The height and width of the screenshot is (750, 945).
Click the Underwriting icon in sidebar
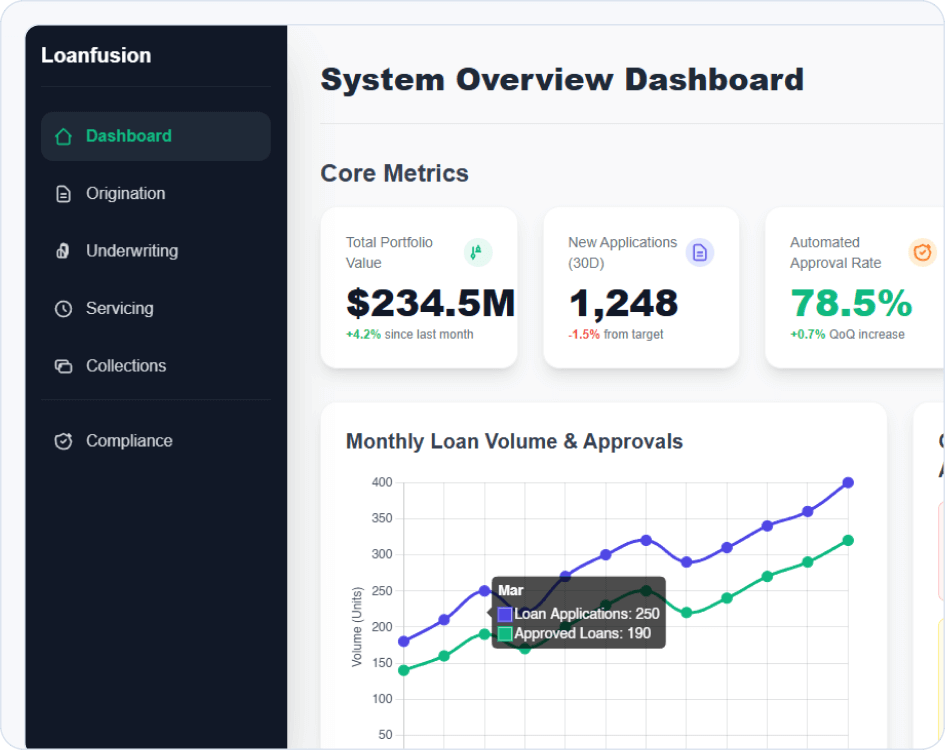click(62, 250)
